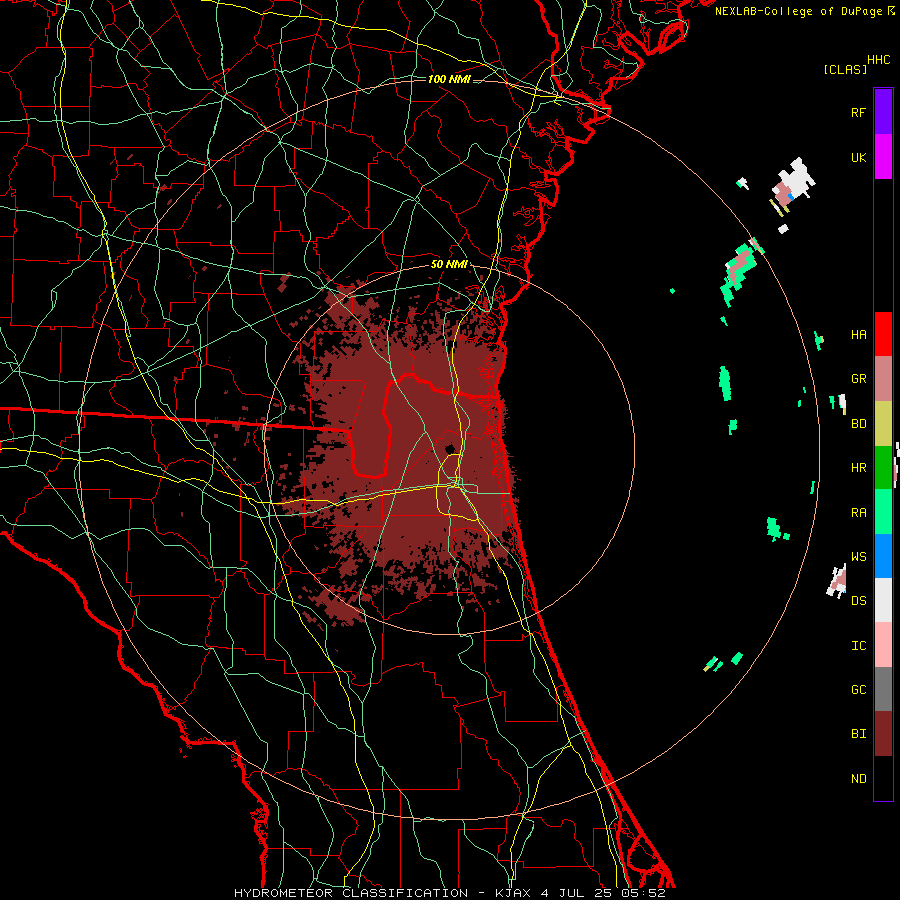Click the 'BD' legend label
The image size is (900, 900).
coord(858,424)
